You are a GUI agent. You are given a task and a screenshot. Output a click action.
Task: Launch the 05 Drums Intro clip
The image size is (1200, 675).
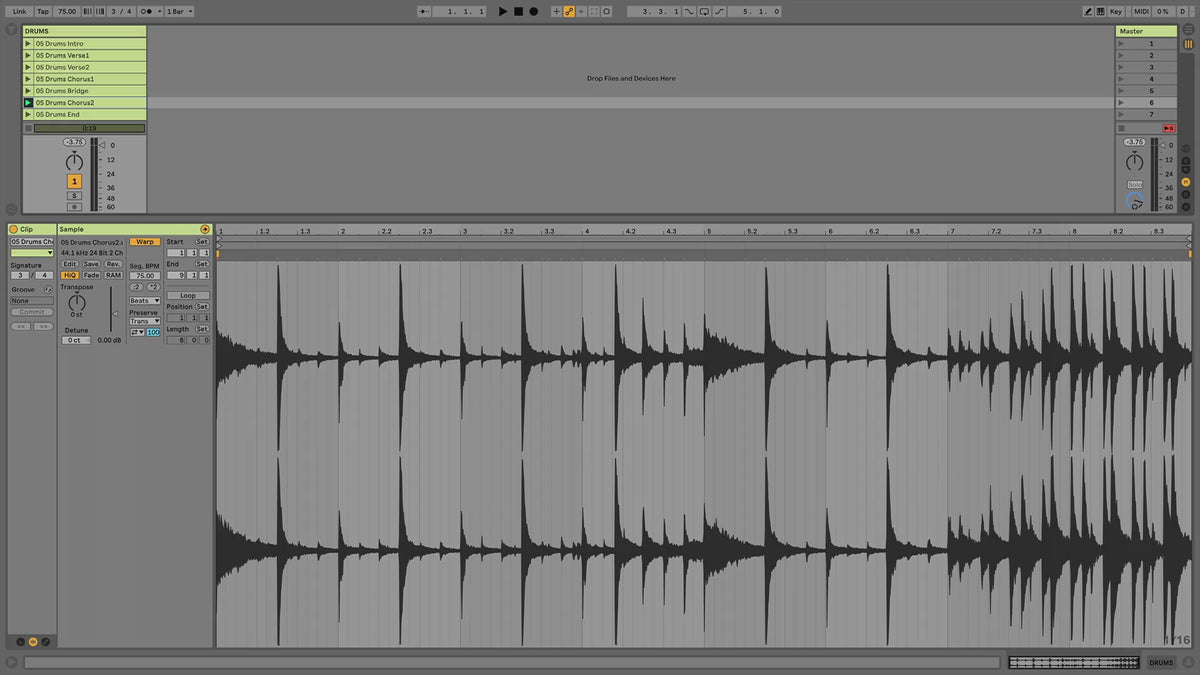pos(28,44)
